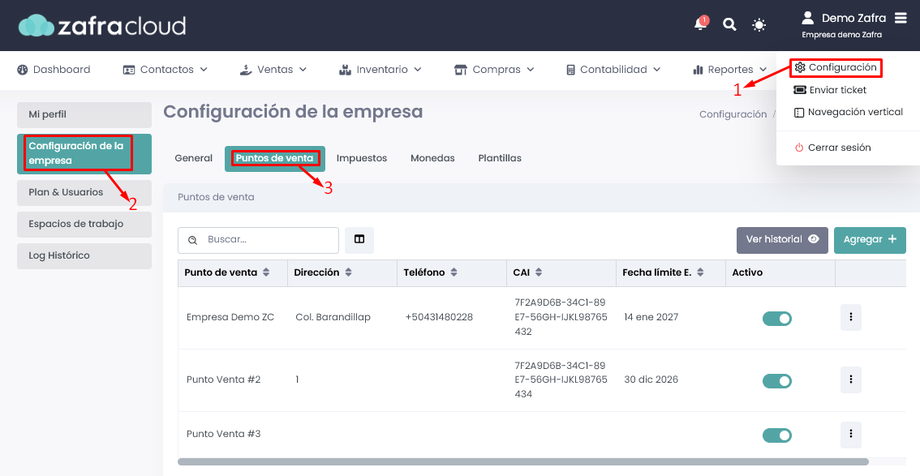Click the Ver historial button
This screenshot has width=920, height=476.
point(782,240)
